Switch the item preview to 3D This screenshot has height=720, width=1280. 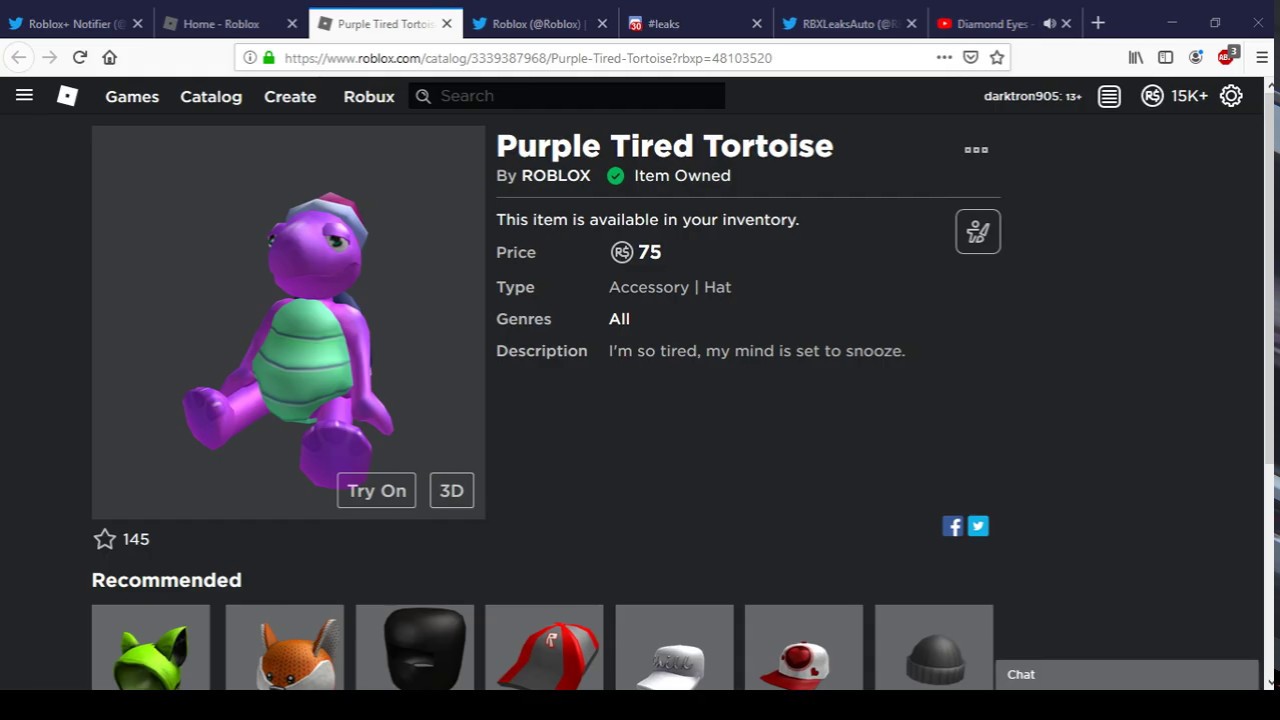pos(452,491)
